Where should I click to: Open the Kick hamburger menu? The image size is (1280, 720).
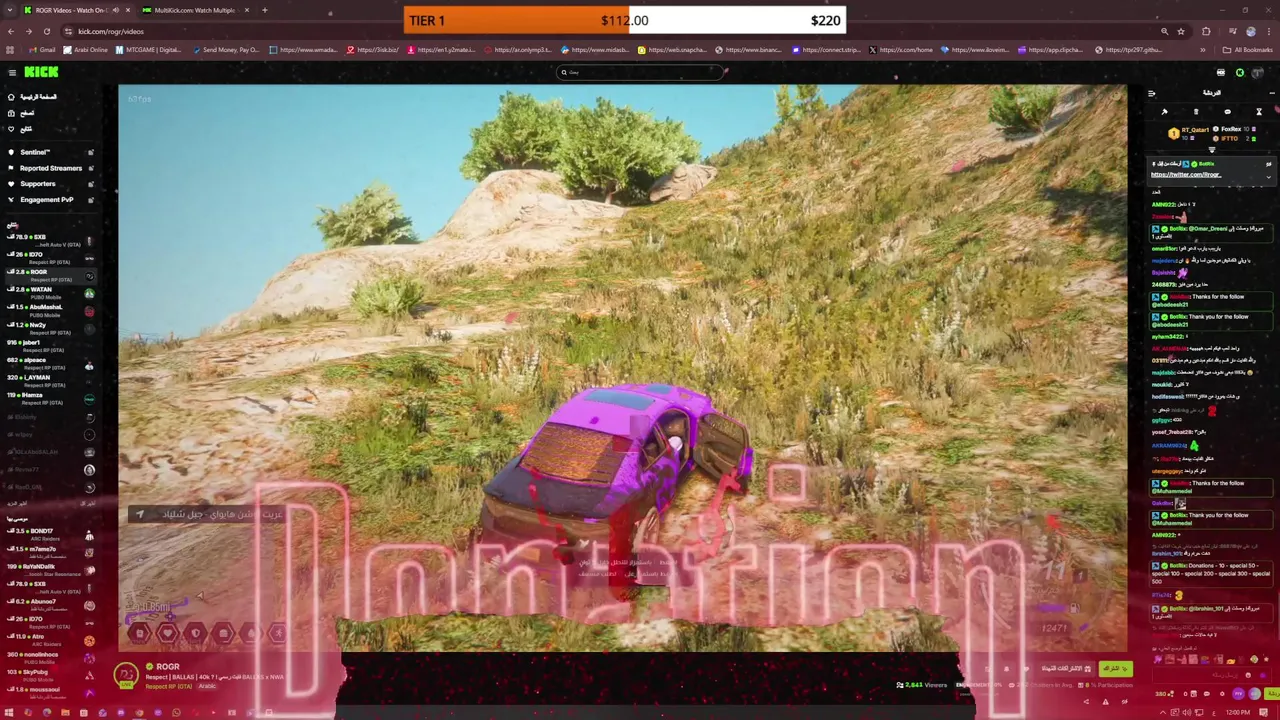12,72
